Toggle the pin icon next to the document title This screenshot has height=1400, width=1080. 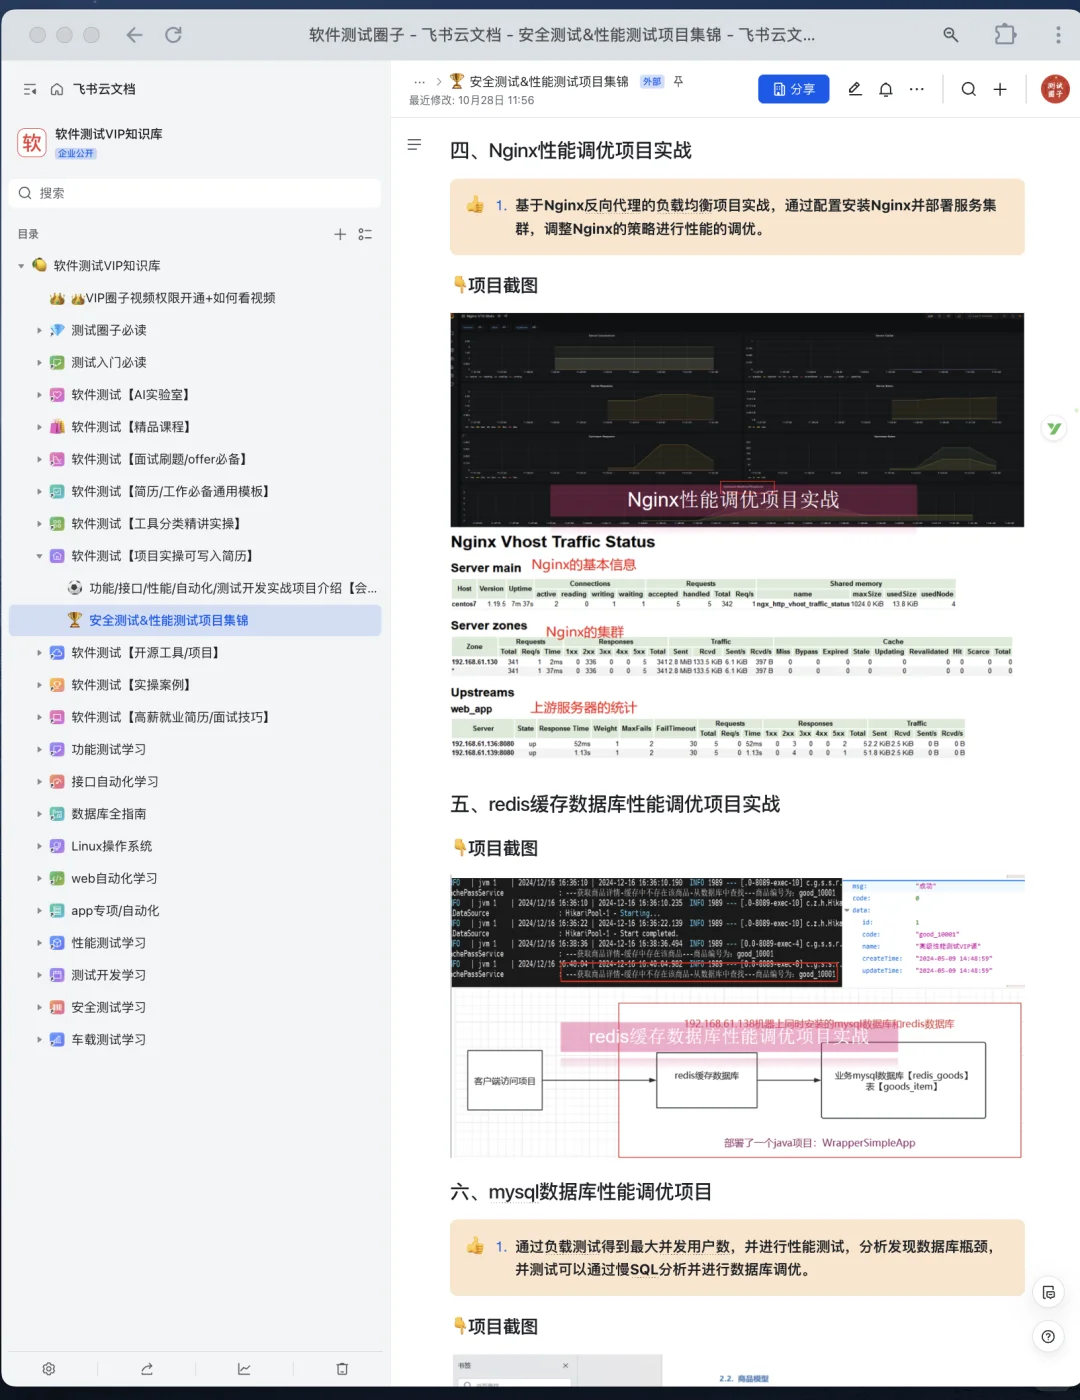tap(678, 81)
